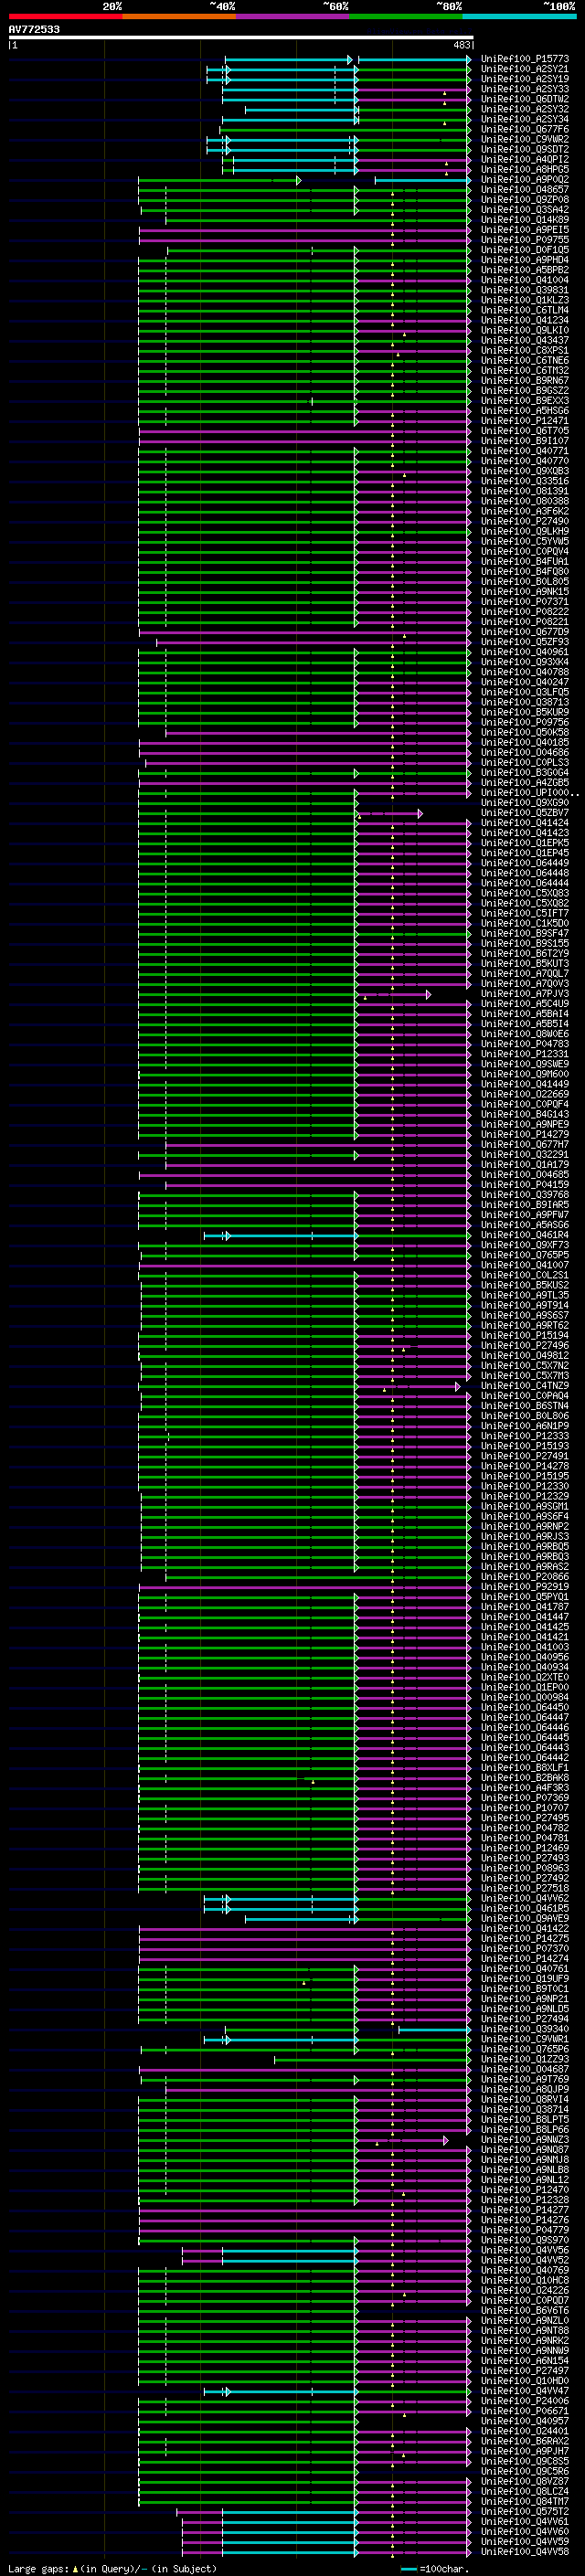Select label UniRef100_P04159
The width and height of the screenshot is (585, 2576).
(524, 1185)
